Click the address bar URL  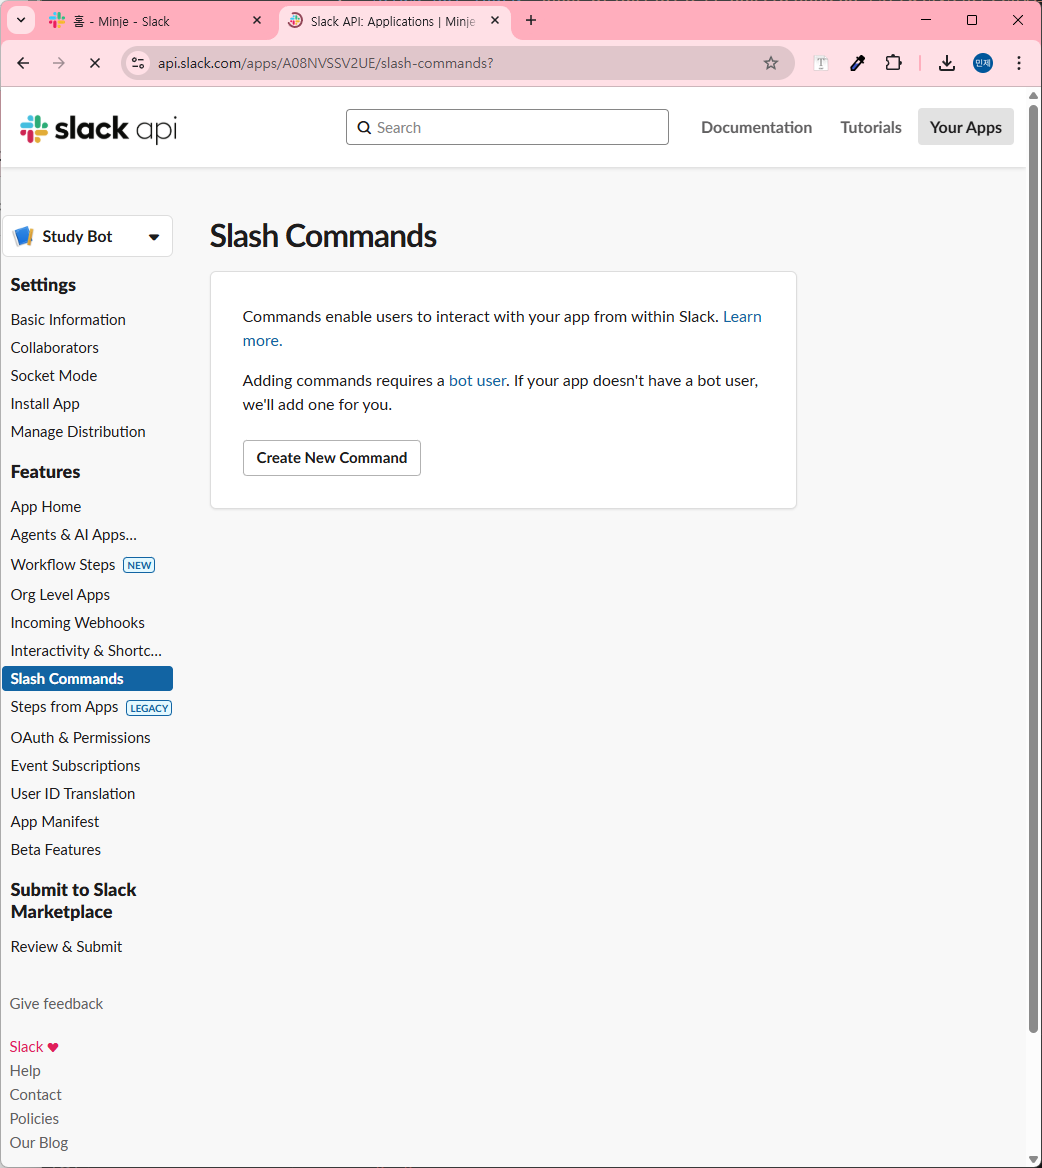coord(325,63)
